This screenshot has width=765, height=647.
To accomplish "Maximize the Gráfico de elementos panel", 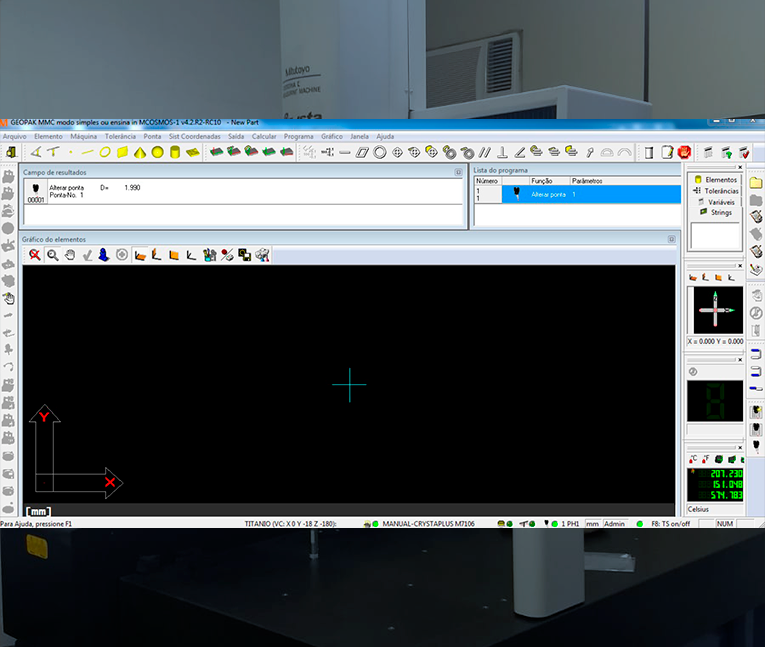I will pos(671,239).
